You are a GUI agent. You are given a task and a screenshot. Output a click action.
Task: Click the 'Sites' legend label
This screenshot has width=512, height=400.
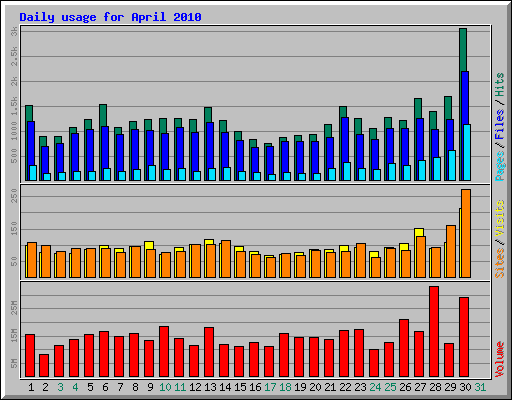[x=499, y=263]
